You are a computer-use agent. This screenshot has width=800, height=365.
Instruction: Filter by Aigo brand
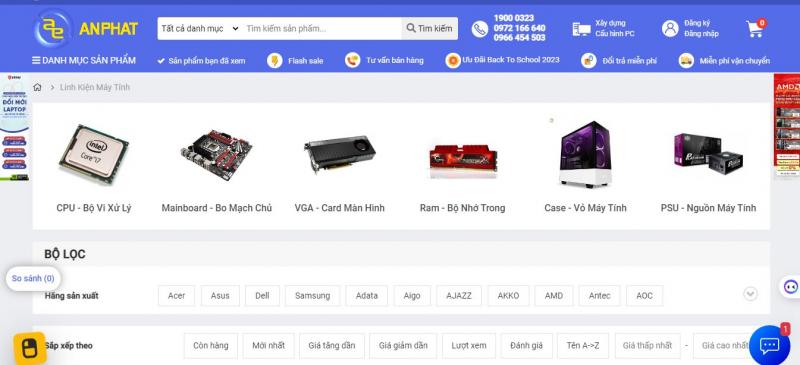(412, 296)
